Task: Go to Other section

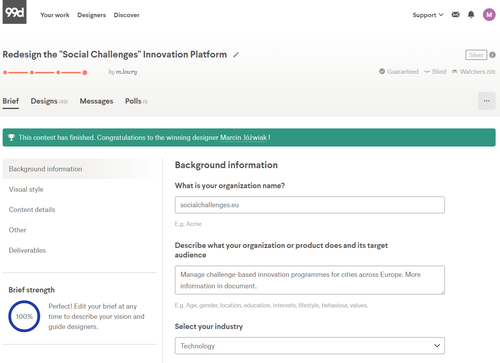Action: tap(17, 230)
